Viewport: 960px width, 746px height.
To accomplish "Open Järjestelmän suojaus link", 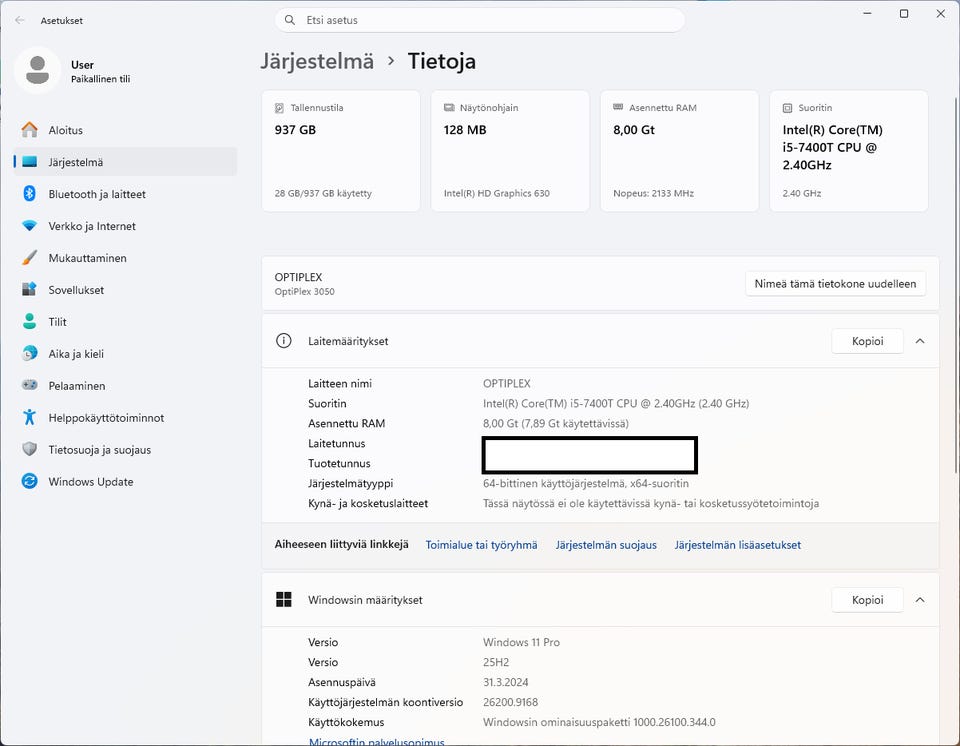I will coord(606,544).
